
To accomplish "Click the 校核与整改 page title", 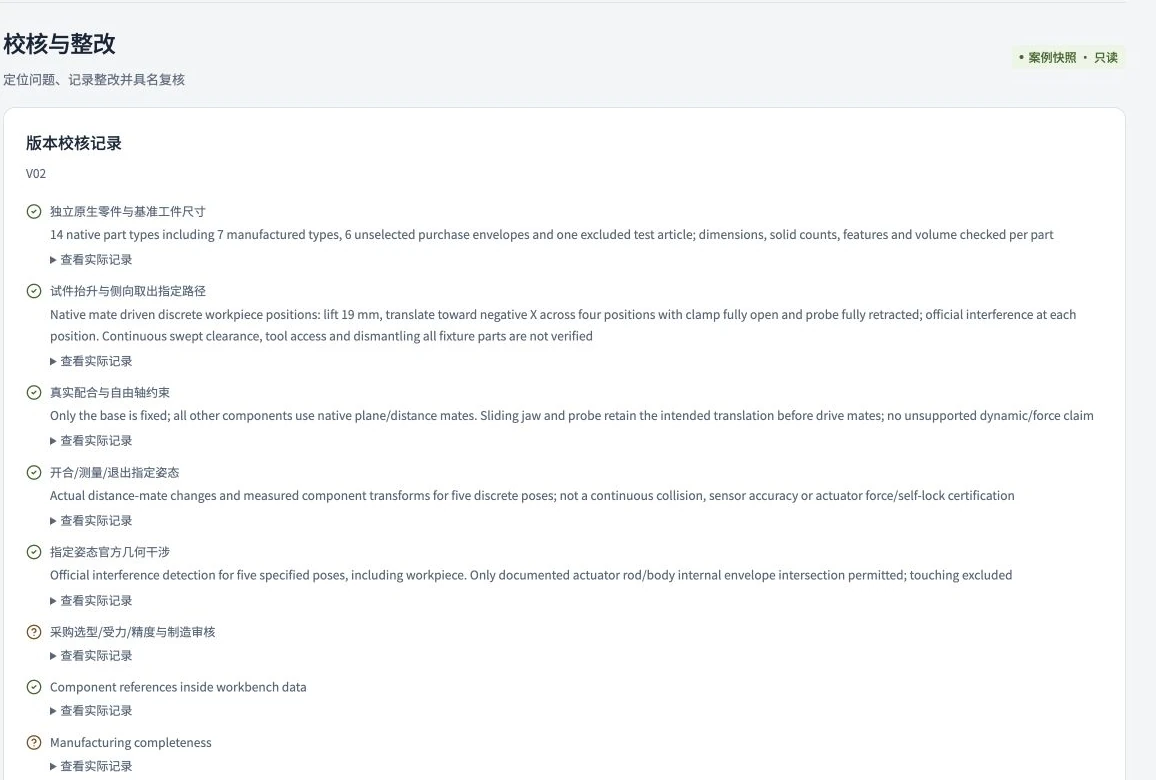I will [60, 44].
